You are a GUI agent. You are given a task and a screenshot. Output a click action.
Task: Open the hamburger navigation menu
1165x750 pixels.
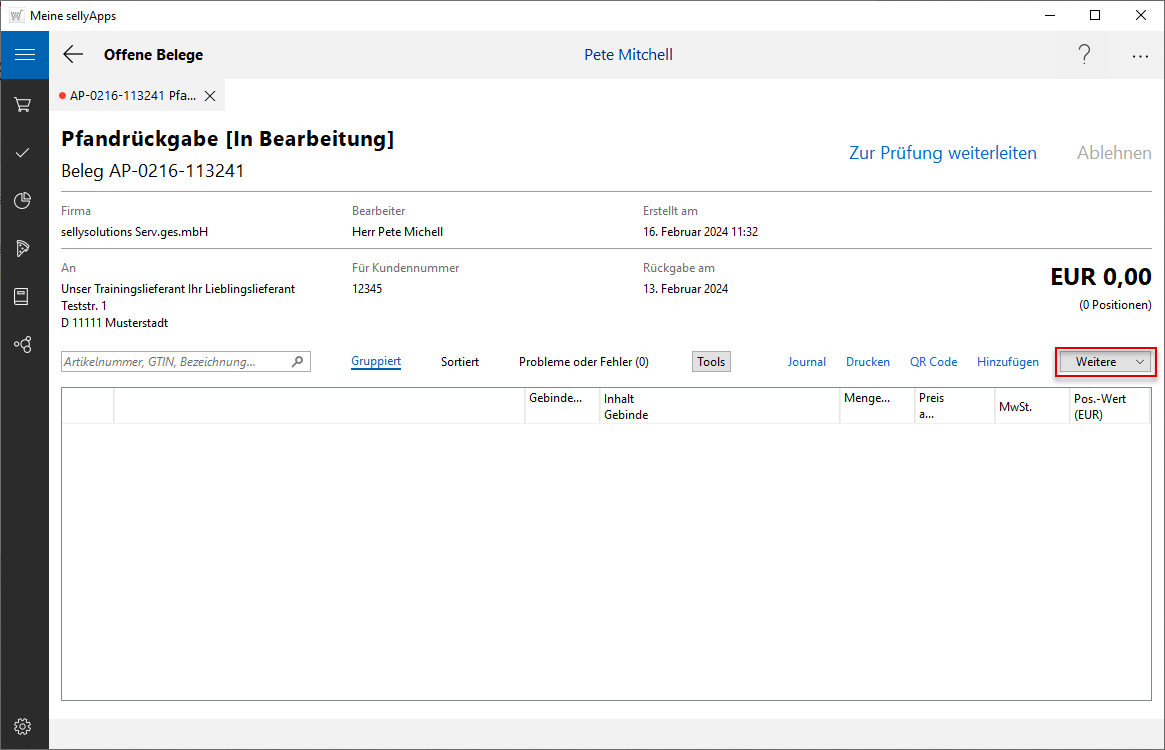(x=24, y=55)
